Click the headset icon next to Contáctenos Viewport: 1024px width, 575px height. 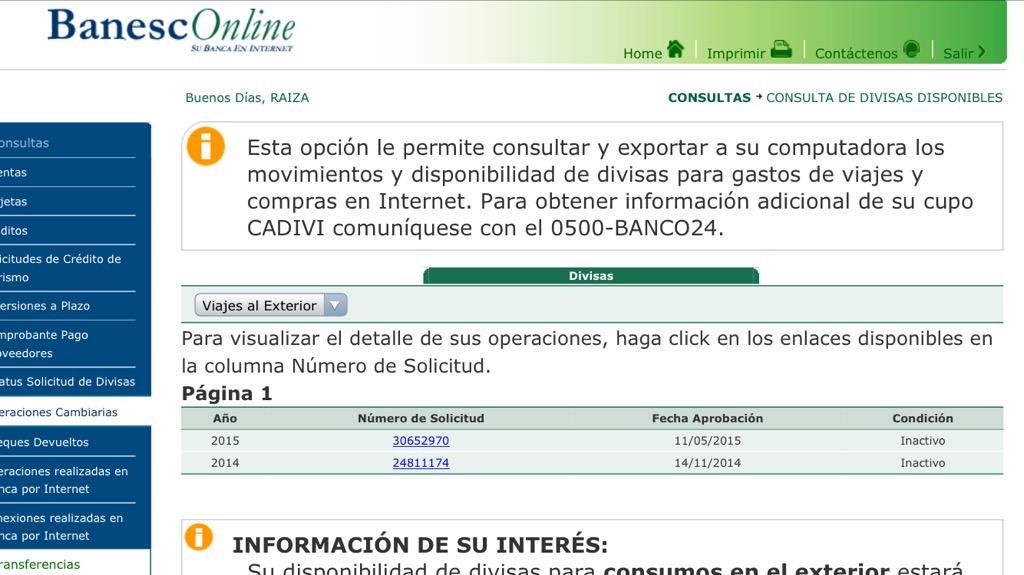(x=912, y=49)
